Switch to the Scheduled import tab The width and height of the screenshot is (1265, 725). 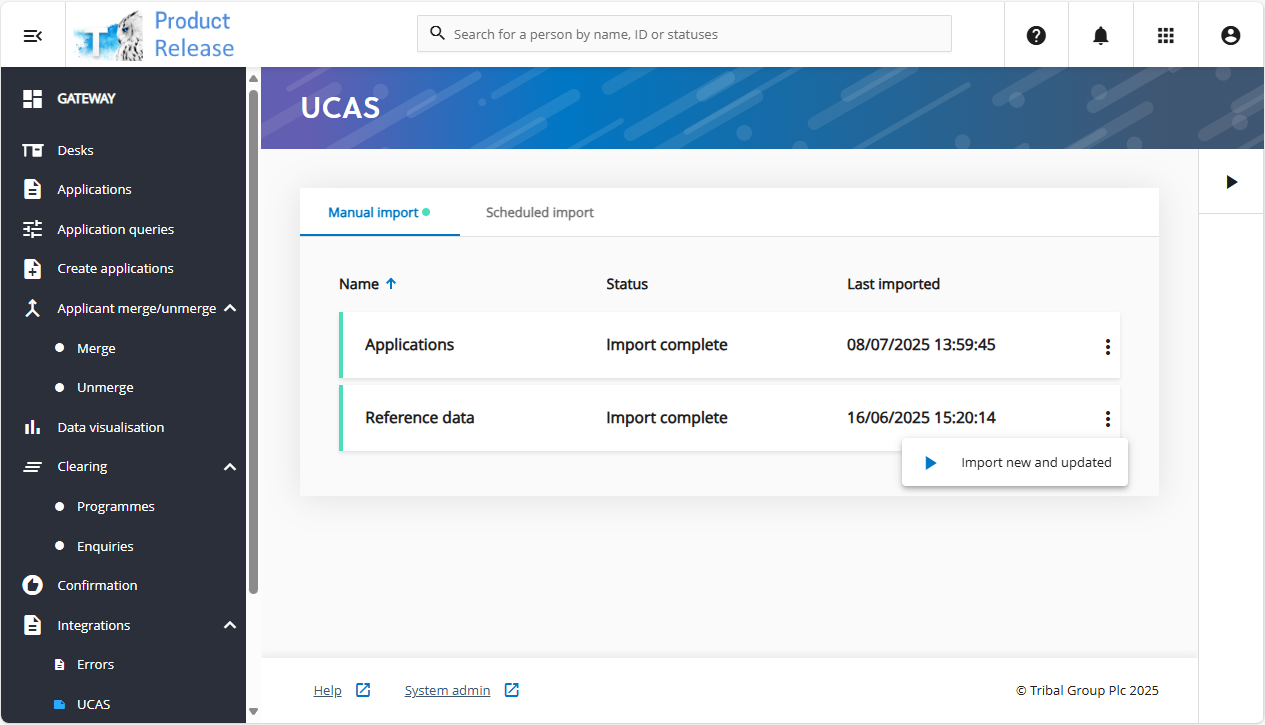pyautogui.click(x=540, y=213)
